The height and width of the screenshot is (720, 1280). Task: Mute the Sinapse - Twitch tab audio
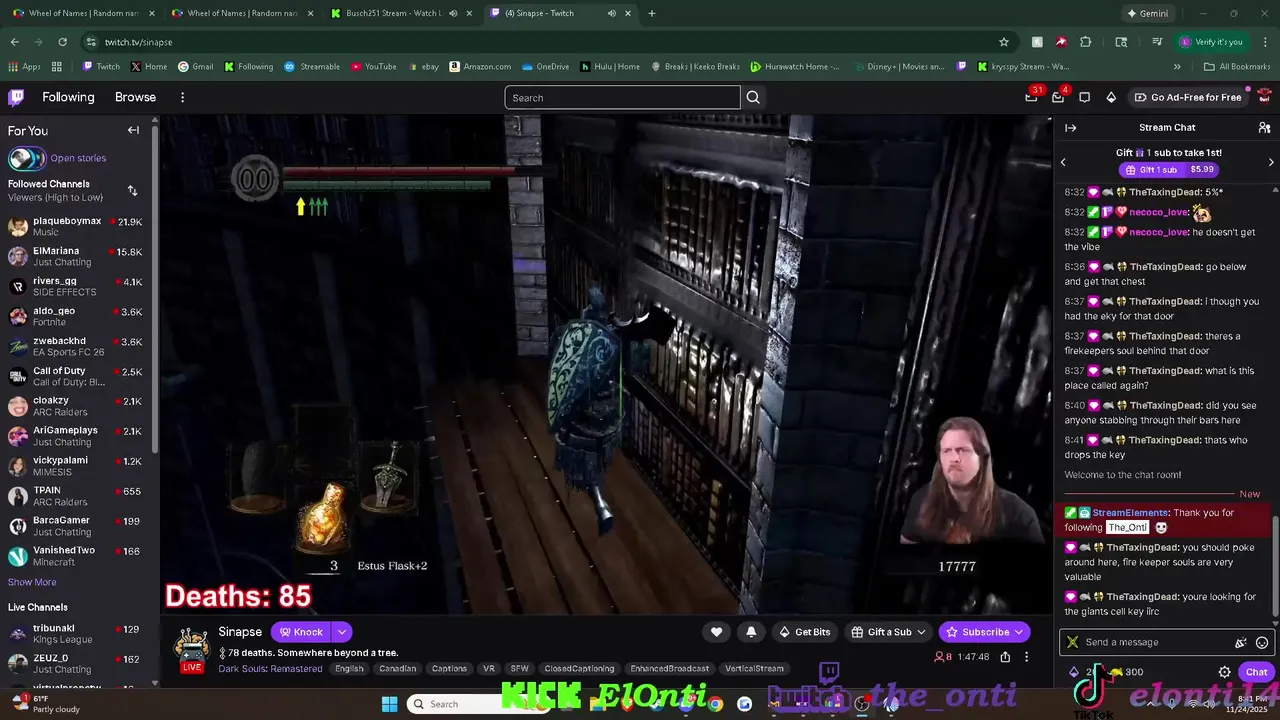tap(611, 13)
